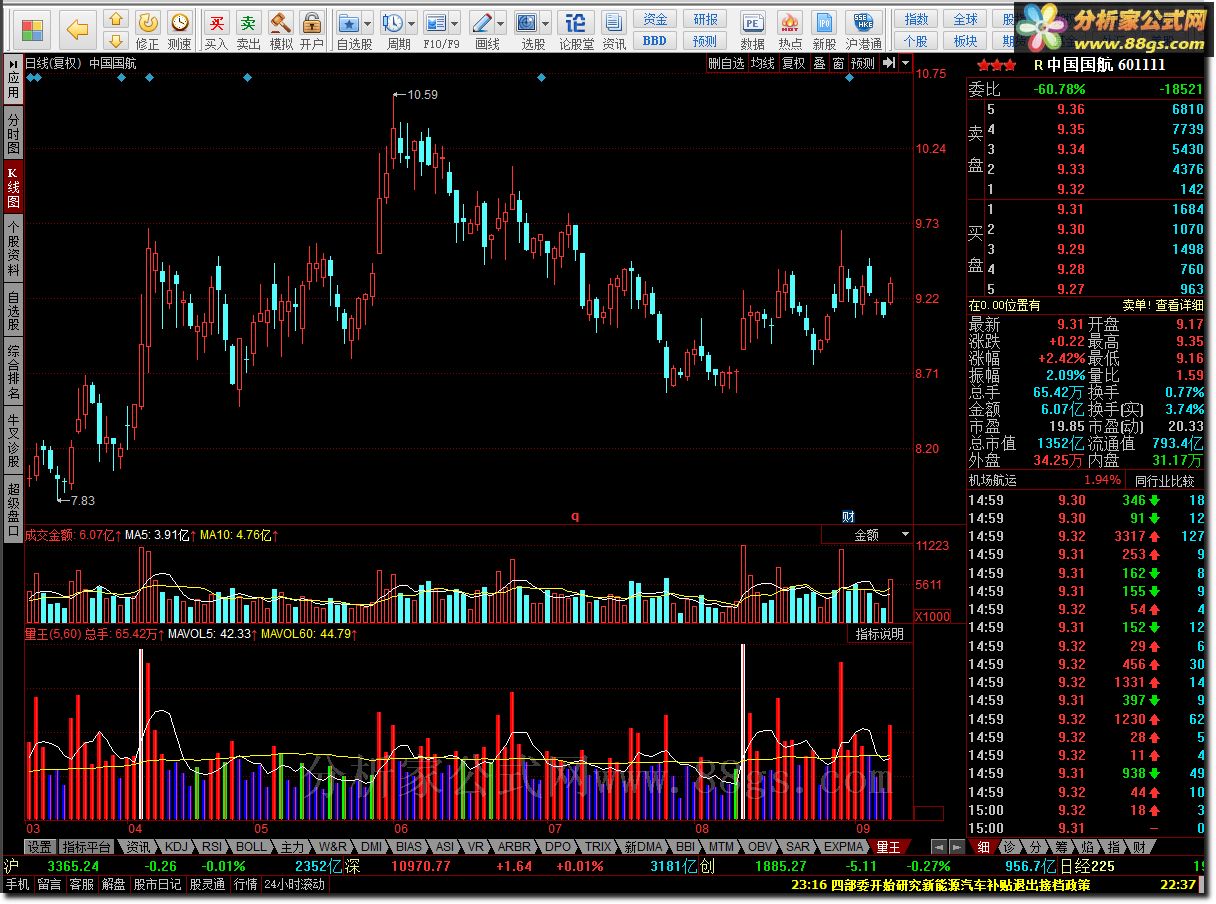Open the 沪港通 SSE-HKE icon
The height and width of the screenshot is (904, 1216).
(x=864, y=30)
